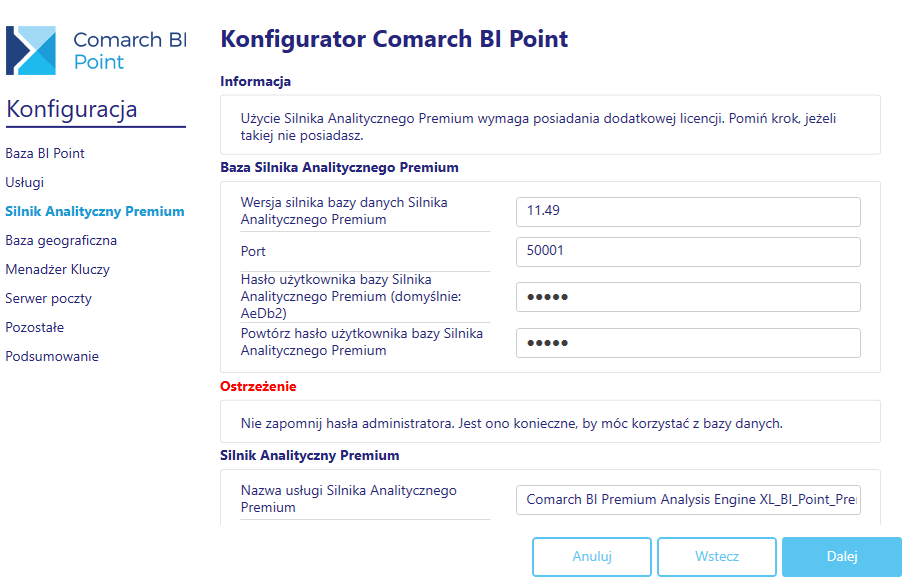Switch to the Menadżer Kluczy step
Image resolution: width=907 pixels, height=586 pixels.
pos(58,269)
